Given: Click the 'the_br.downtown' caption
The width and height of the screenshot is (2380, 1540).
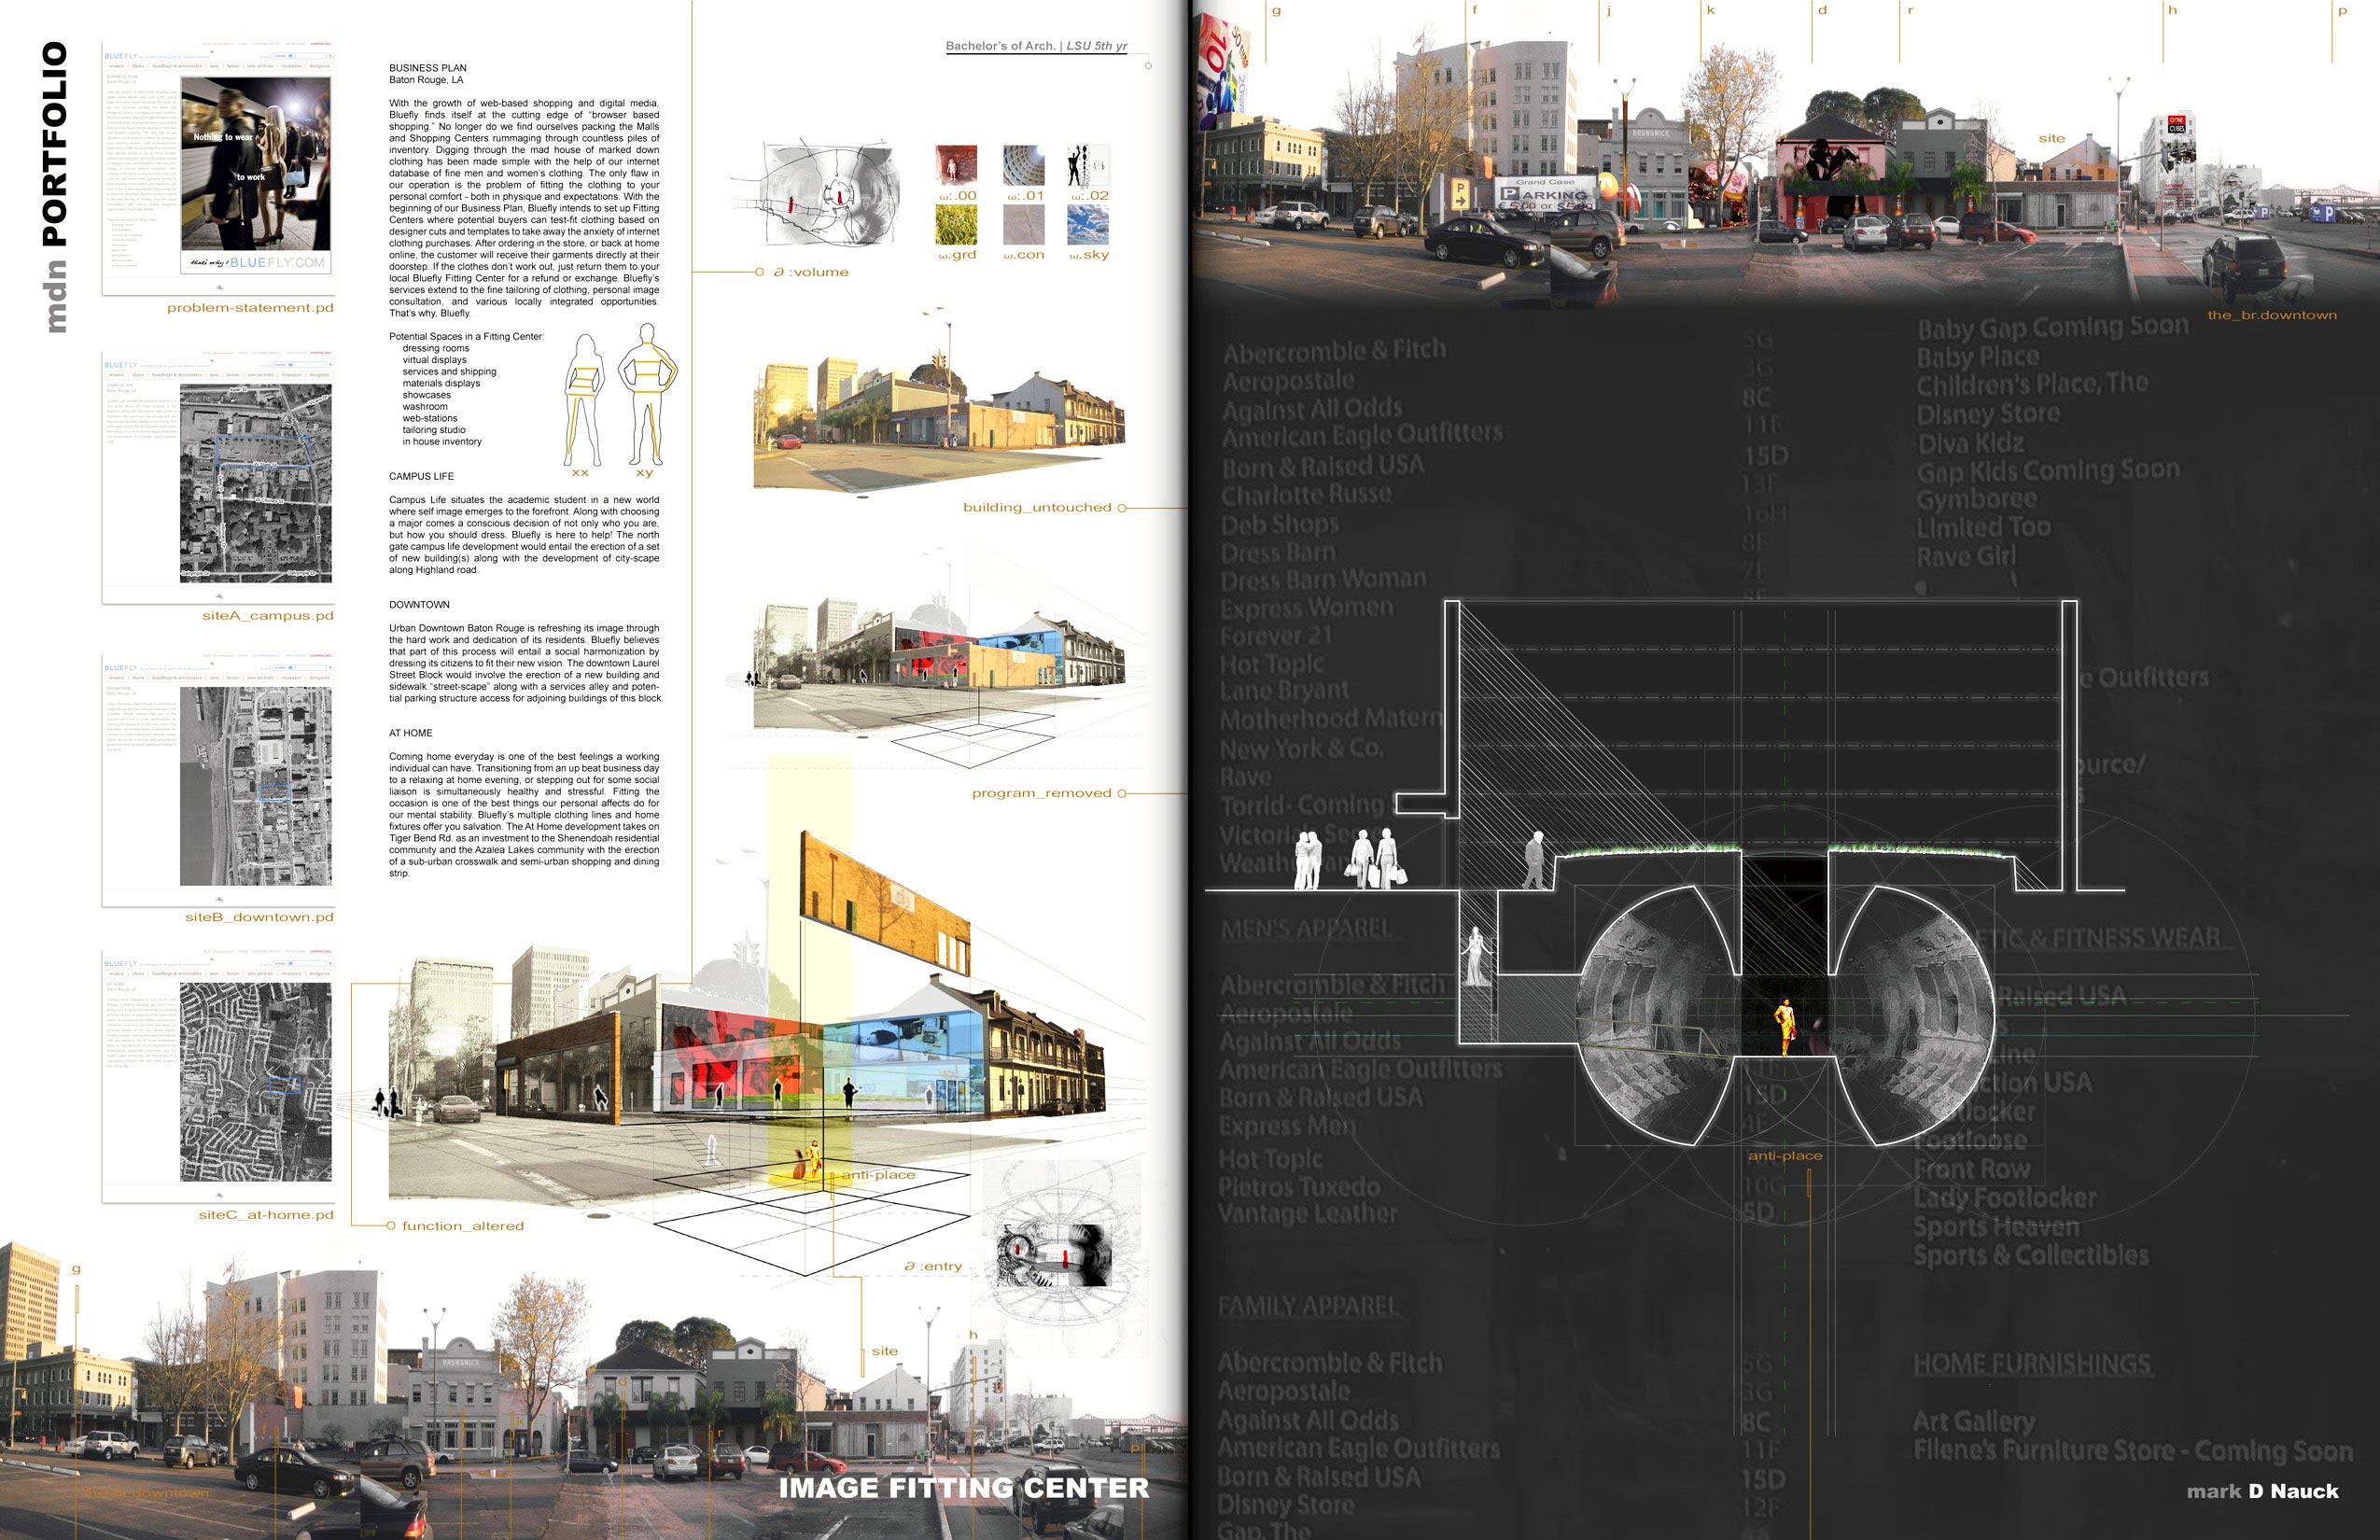Looking at the screenshot, I should [x=2272, y=315].
